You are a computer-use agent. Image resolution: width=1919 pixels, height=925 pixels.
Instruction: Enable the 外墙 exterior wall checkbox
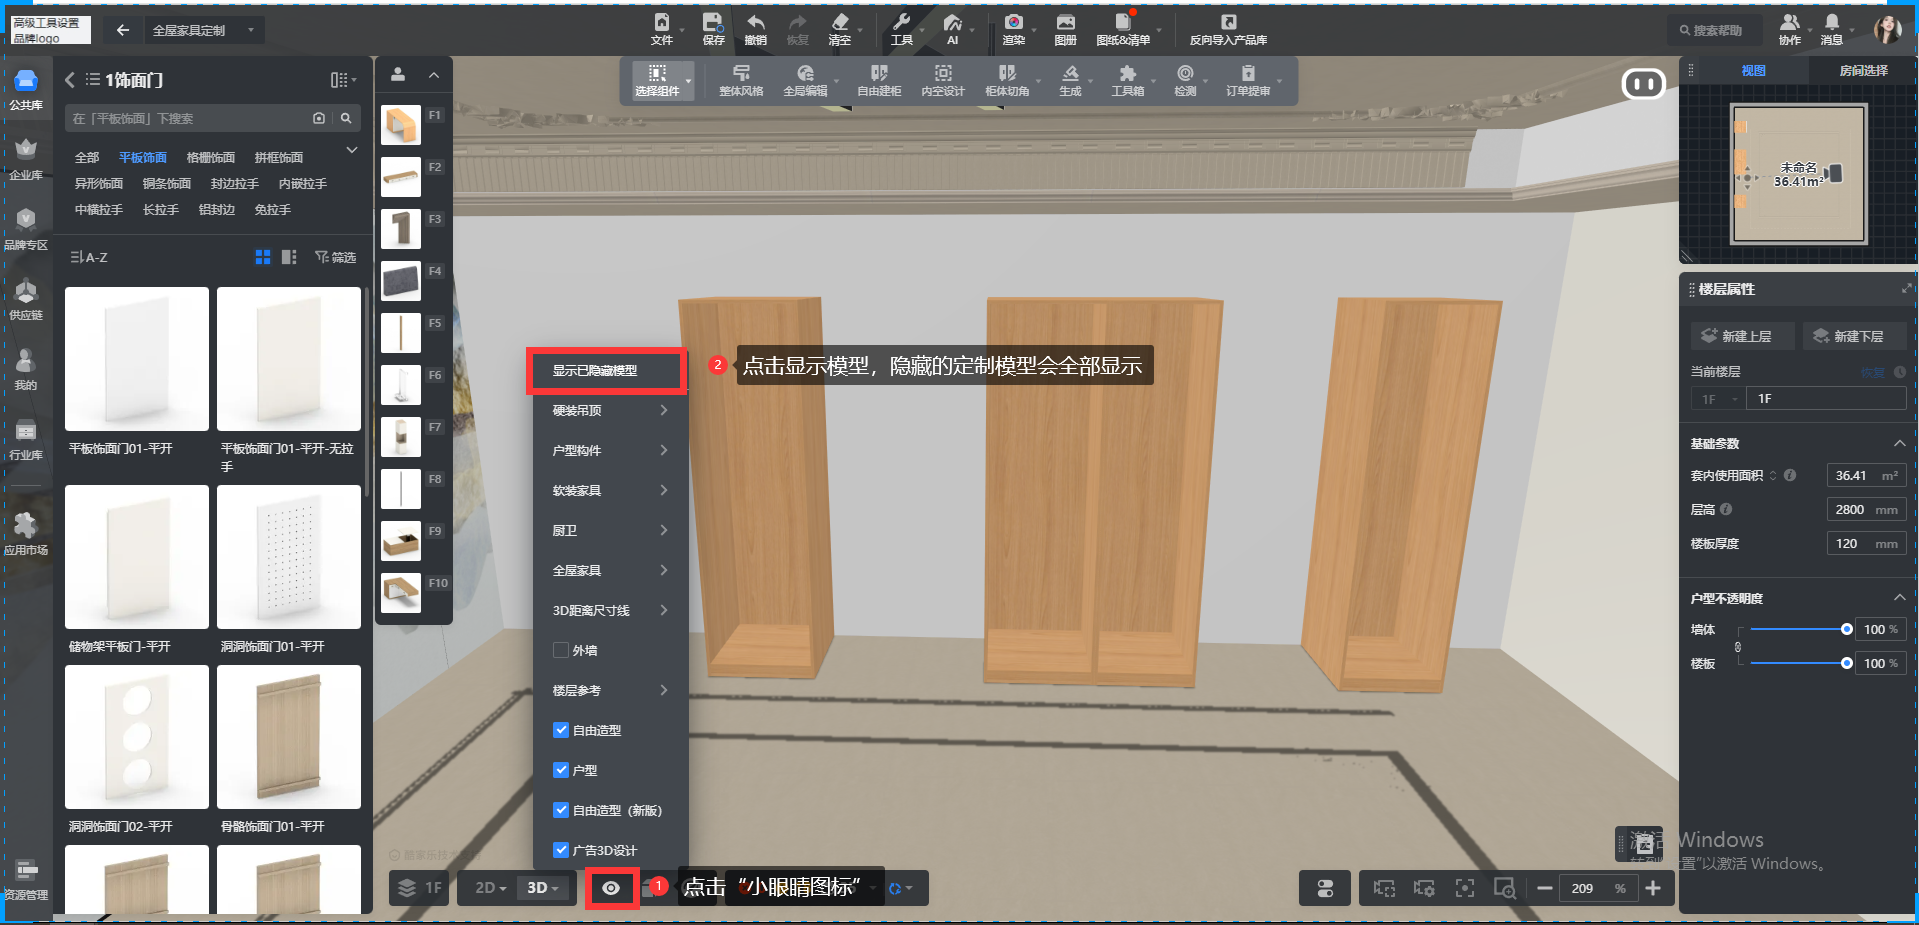pos(561,650)
